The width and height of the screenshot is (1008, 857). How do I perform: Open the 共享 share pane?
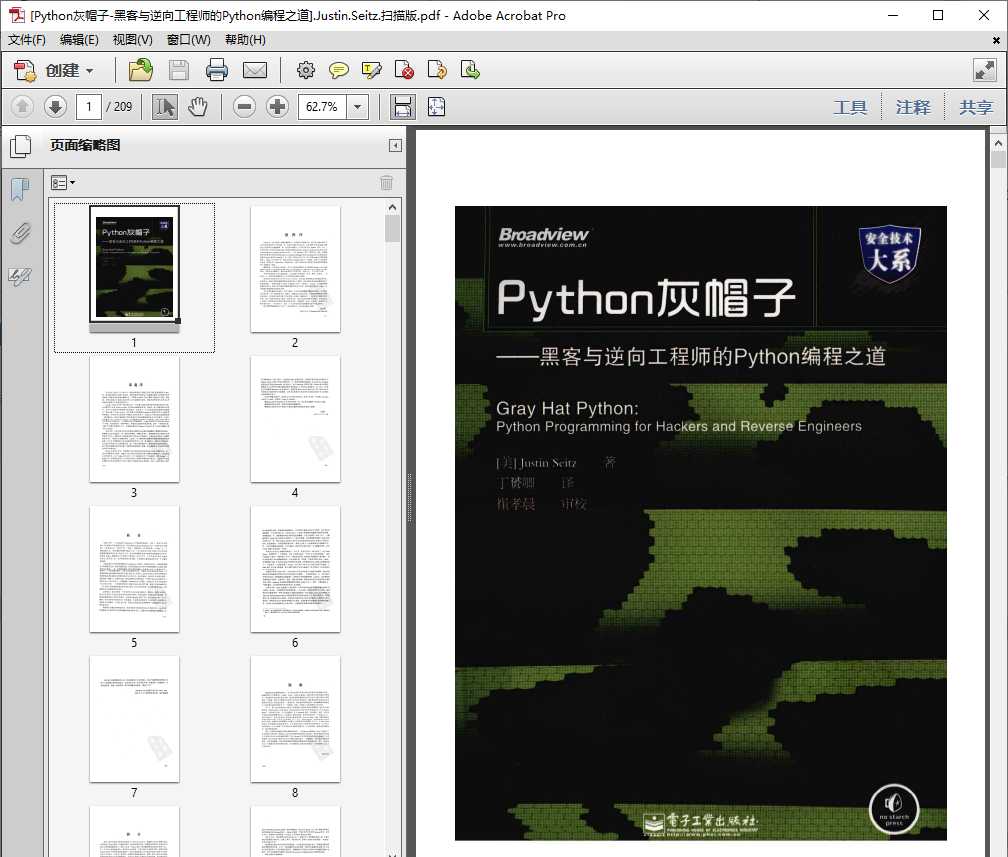976,107
